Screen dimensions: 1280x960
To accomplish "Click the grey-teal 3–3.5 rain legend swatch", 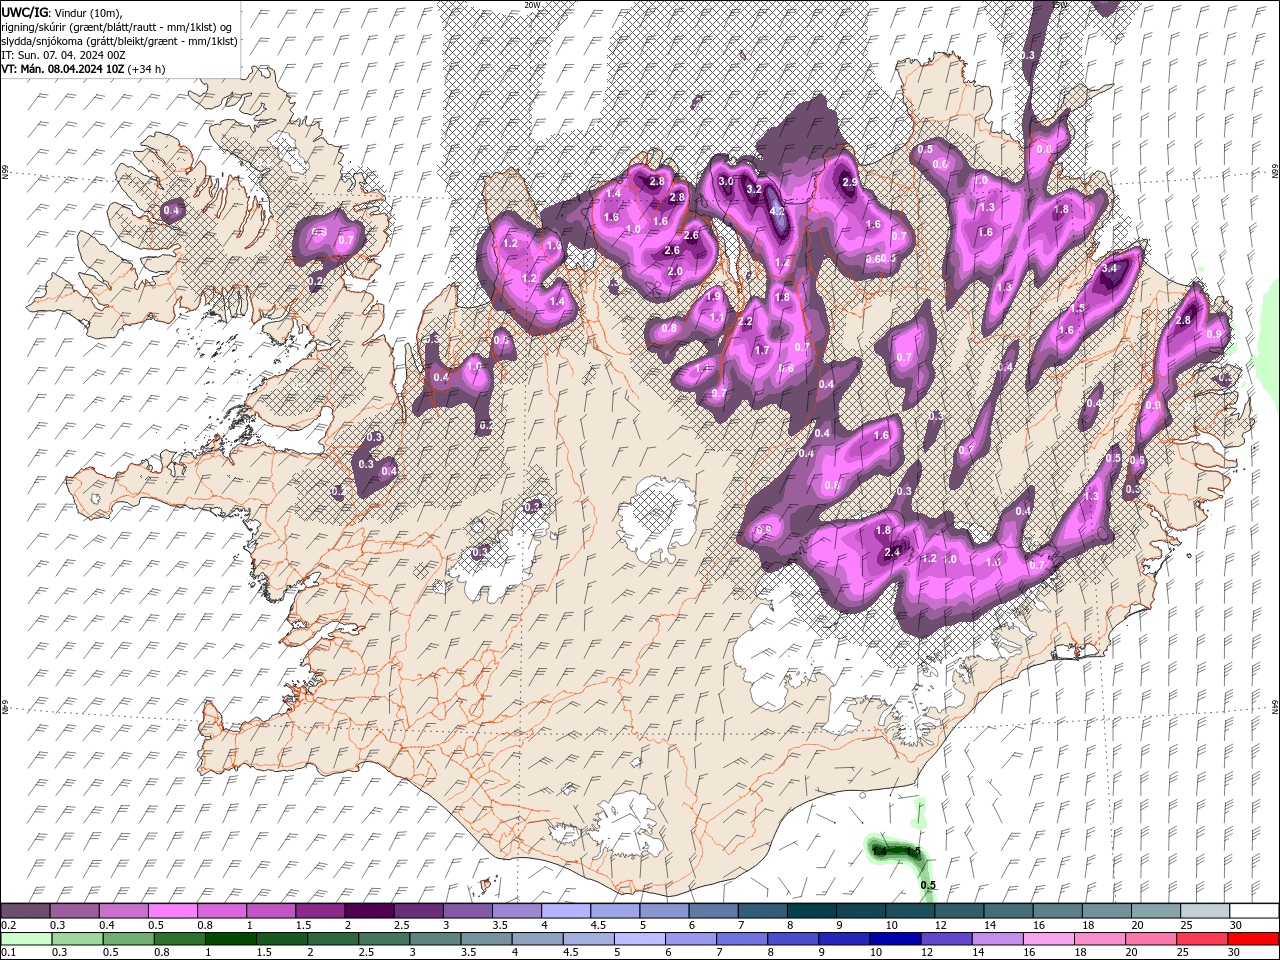I will (x=436, y=939).
